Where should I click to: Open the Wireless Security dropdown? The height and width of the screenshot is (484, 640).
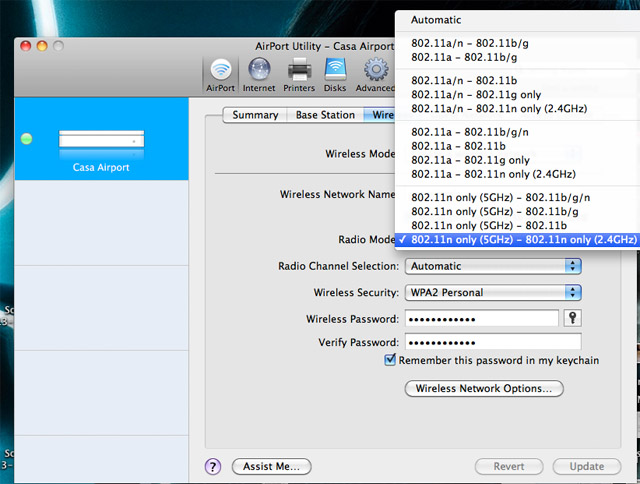pos(493,293)
